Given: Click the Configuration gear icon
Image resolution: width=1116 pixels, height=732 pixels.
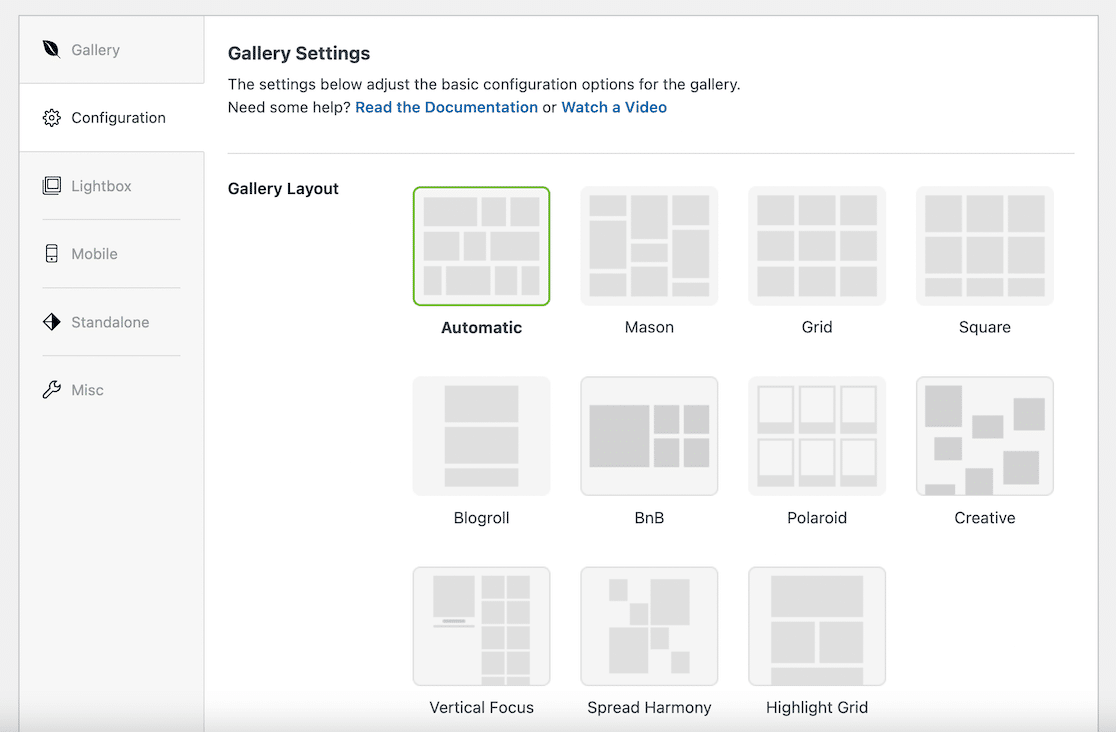Looking at the screenshot, I should (51, 118).
